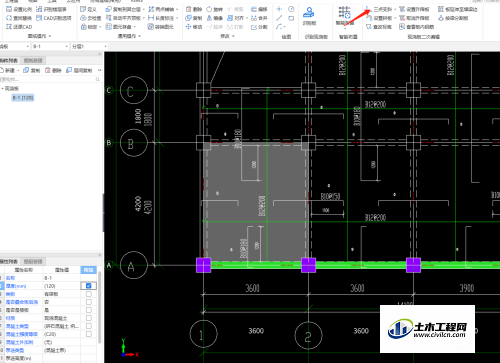The image size is (500, 363).
Task: Run Cloud Check (云检查) tool
Action: (x=91, y=18)
